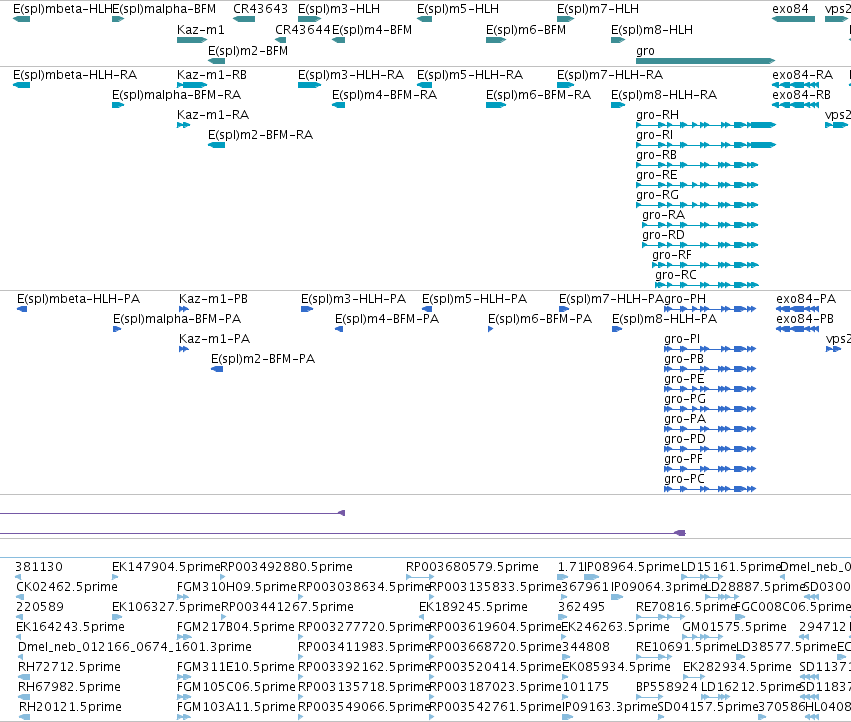Image resolution: width=851 pixels, height=722 pixels.
Task: Select the E(spl)m3-HLH-RA transcript
Action: 309,85
